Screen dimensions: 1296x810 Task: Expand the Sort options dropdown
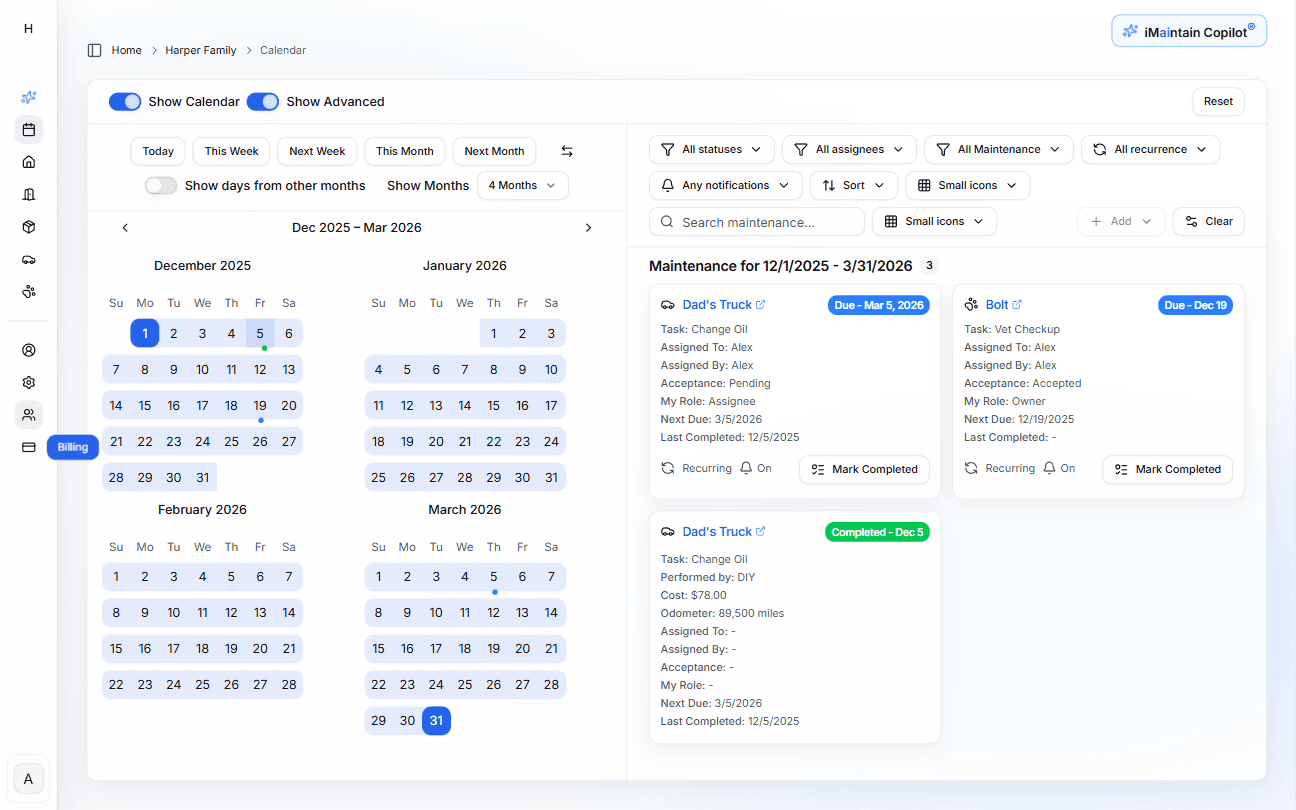tap(852, 185)
